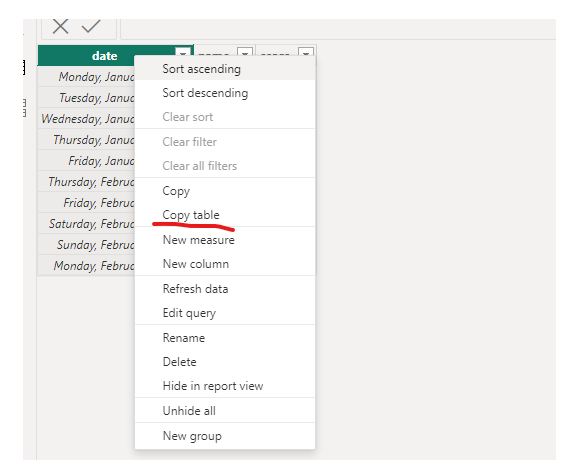Select the 'Friday, Febru...' date cell
Image resolution: width=577 pixels, height=461 pixels.
point(86,202)
